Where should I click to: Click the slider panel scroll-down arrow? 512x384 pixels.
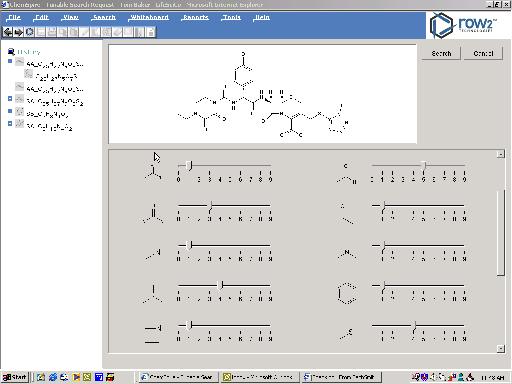[x=500, y=348]
